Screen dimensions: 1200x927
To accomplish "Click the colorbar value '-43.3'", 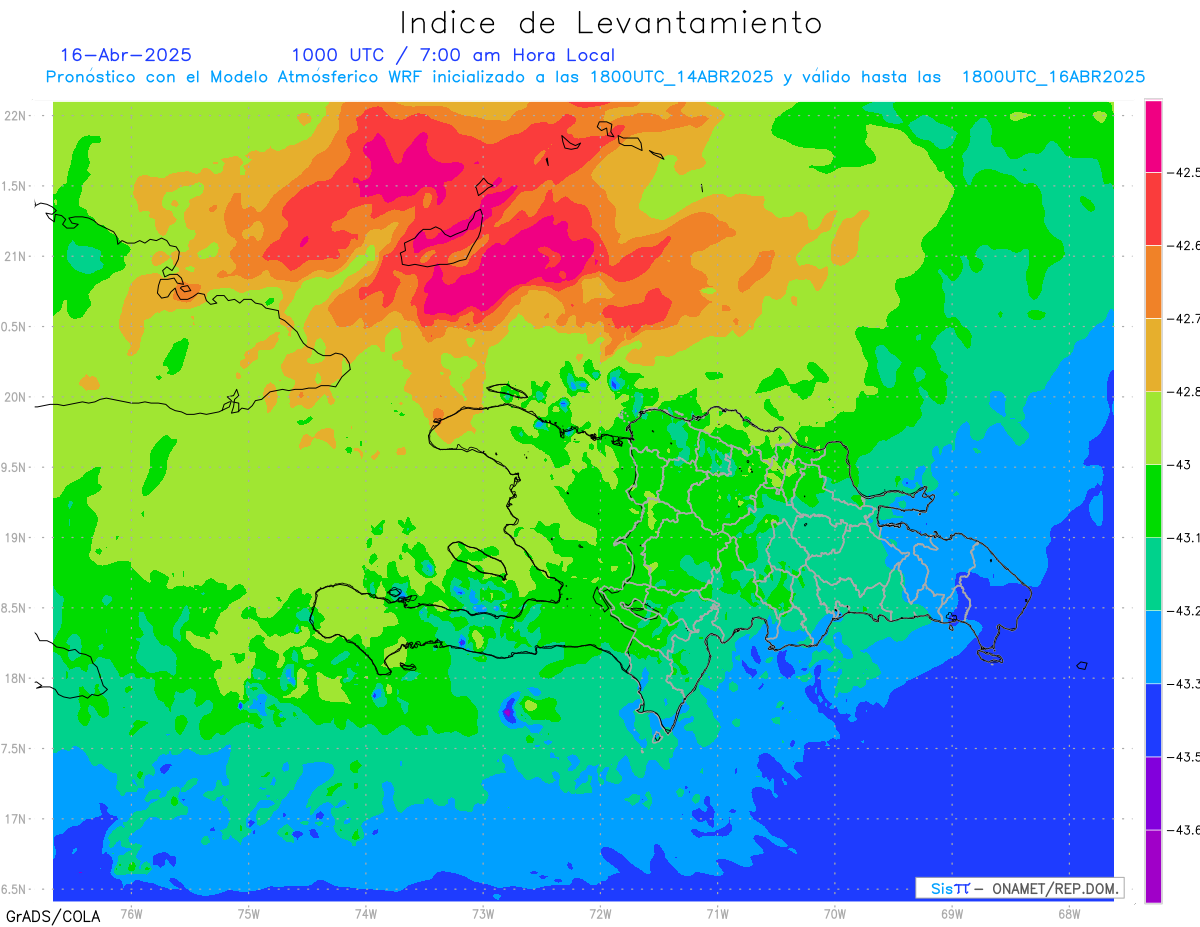I will (1186, 683).
